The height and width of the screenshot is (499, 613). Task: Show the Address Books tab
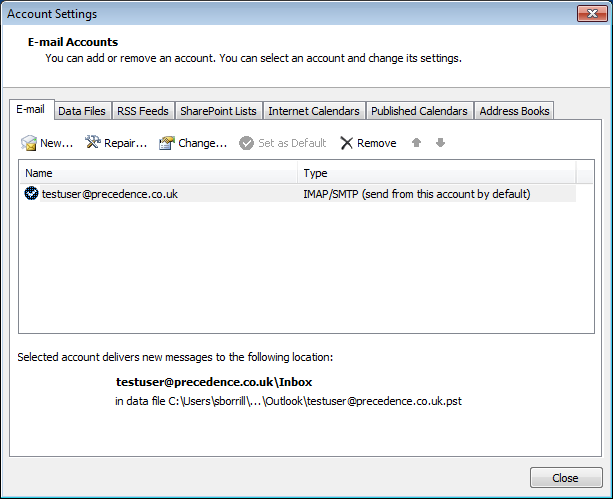click(514, 111)
